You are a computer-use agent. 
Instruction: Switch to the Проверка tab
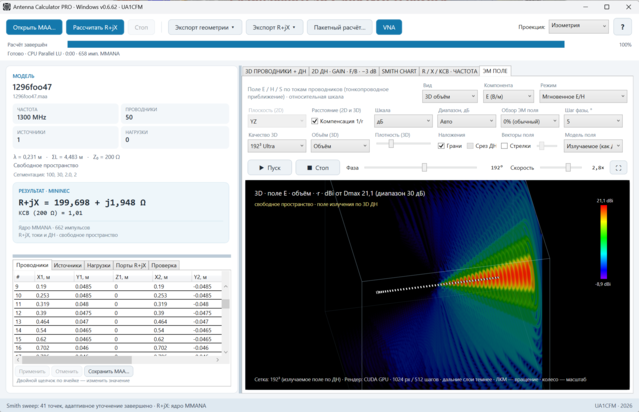point(164,265)
